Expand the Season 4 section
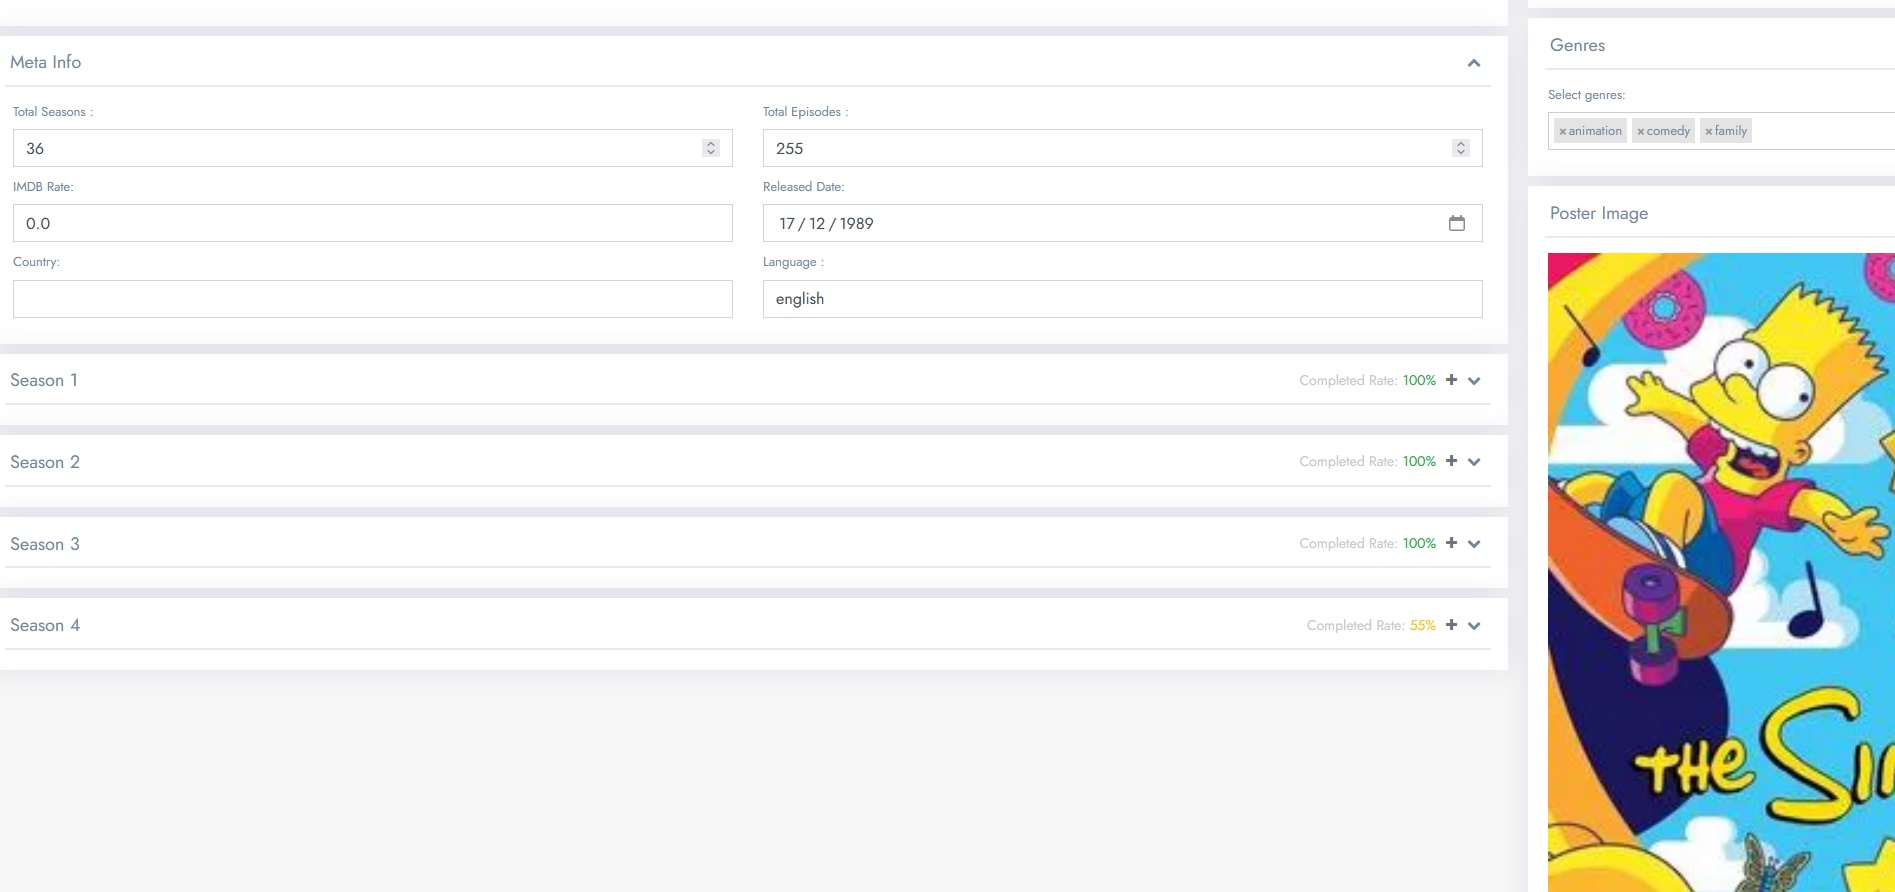Image resolution: width=1895 pixels, height=892 pixels. [1474, 626]
